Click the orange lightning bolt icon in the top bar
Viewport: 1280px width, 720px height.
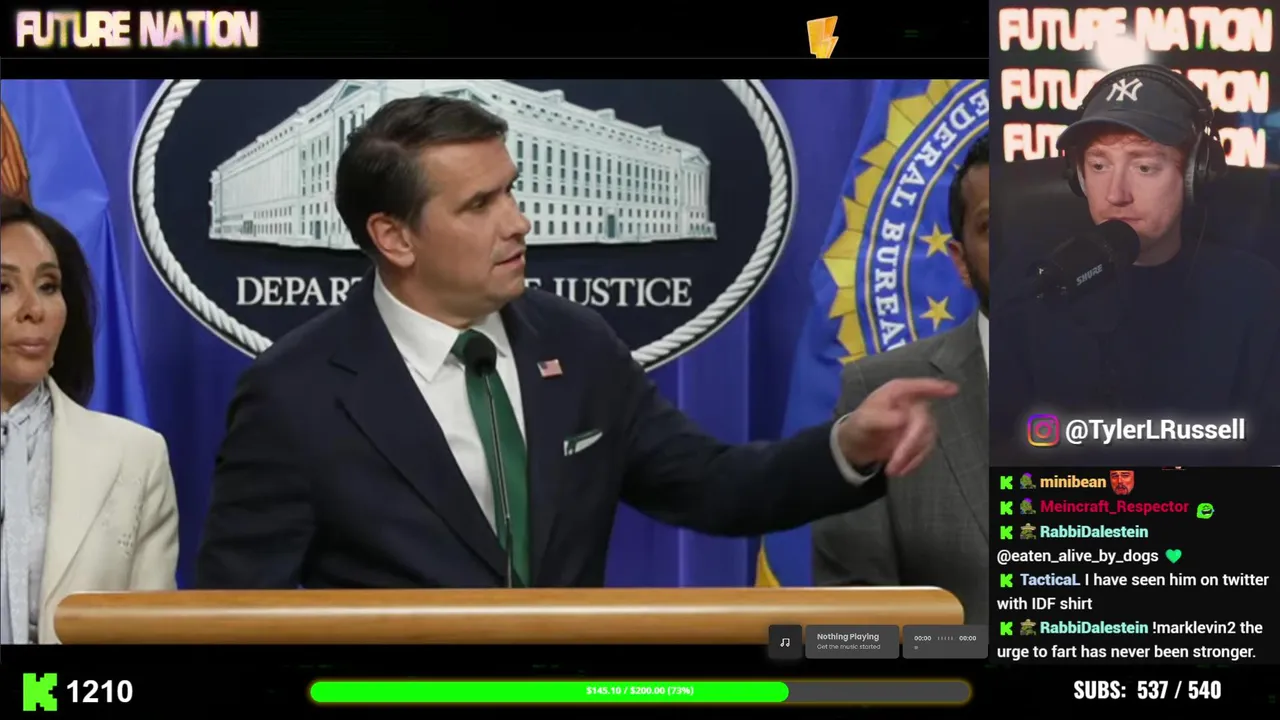pos(822,37)
